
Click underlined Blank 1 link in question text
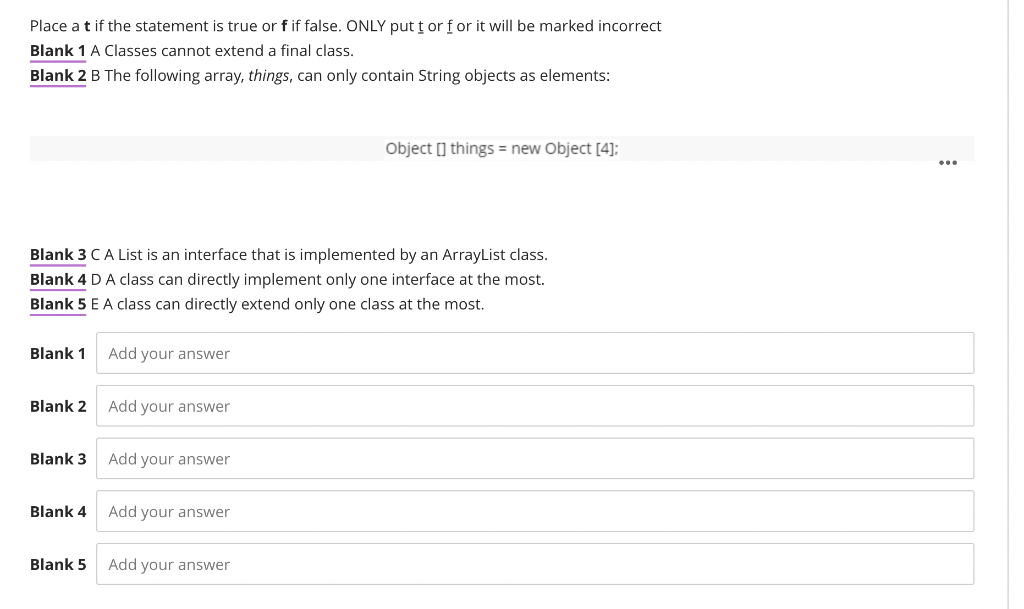(x=57, y=51)
